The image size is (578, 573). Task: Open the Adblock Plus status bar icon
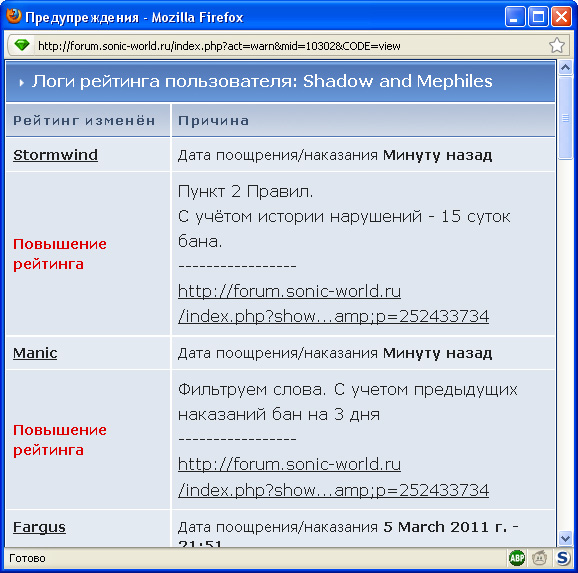click(517, 558)
